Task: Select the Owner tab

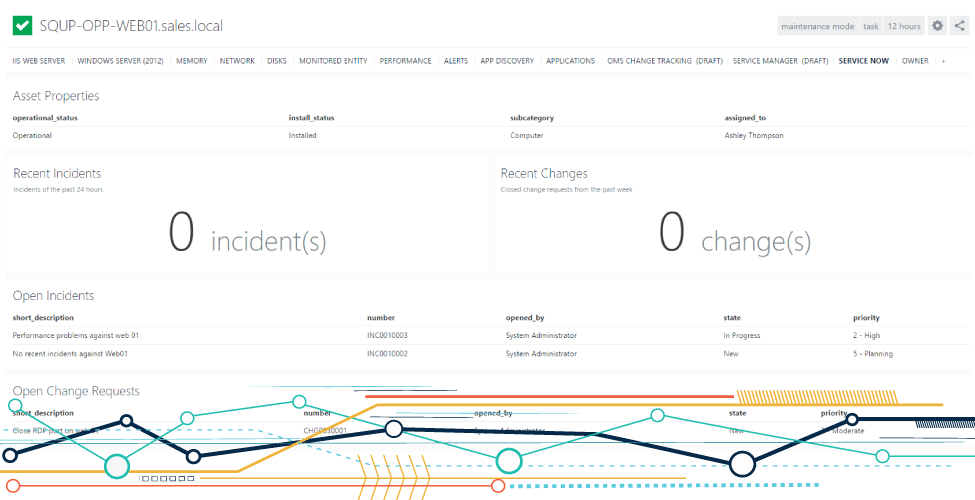Action: click(x=915, y=61)
